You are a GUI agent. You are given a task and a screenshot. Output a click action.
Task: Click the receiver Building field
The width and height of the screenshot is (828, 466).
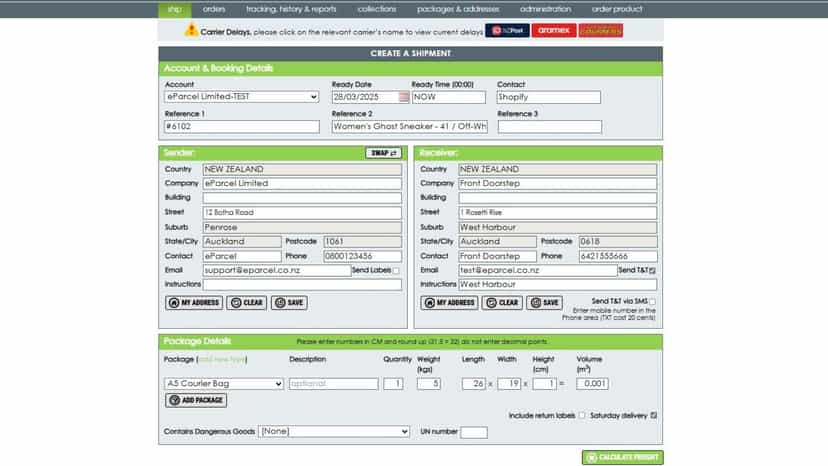click(558, 198)
